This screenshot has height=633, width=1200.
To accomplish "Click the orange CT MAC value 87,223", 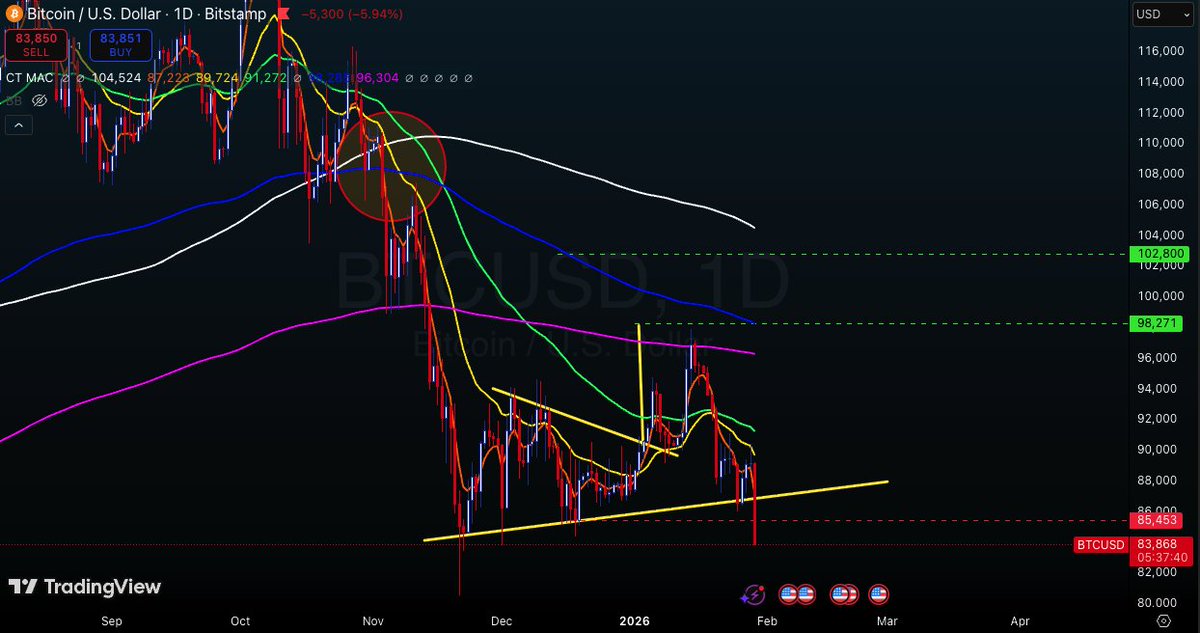I will pos(169,78).
